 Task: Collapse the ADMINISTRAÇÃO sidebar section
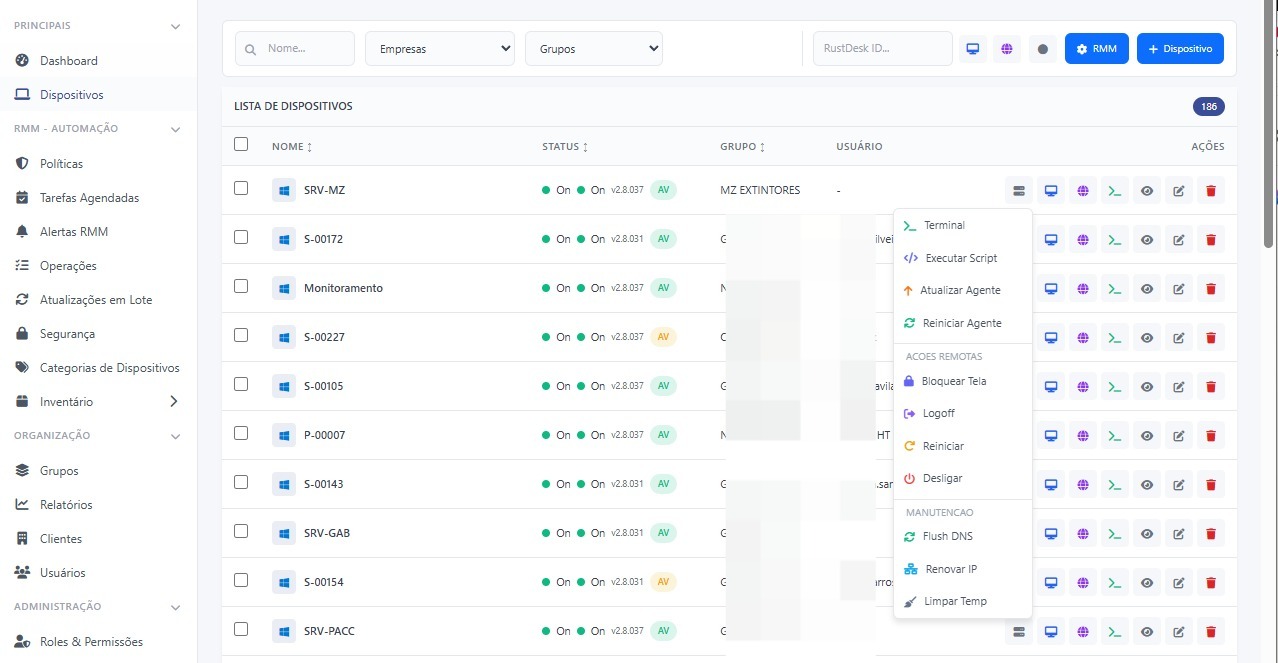[176, 607]
